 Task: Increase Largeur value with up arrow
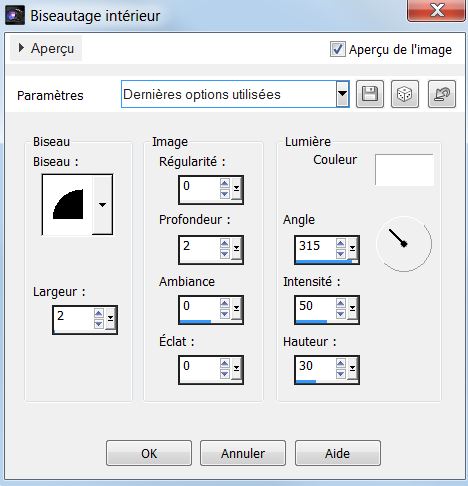[x=98, y=313]
